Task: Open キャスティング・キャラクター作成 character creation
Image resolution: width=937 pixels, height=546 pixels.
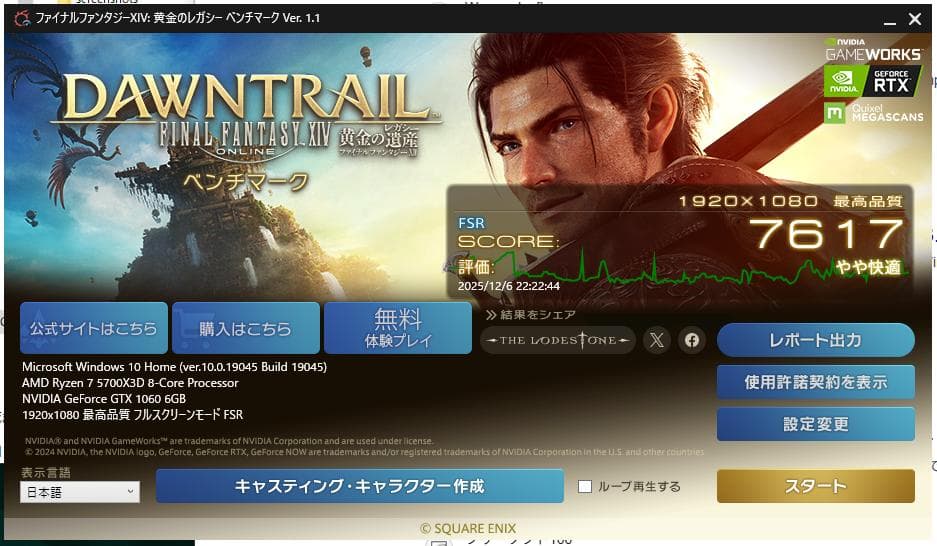Action: pyautogui.click(x=360, y=486)
